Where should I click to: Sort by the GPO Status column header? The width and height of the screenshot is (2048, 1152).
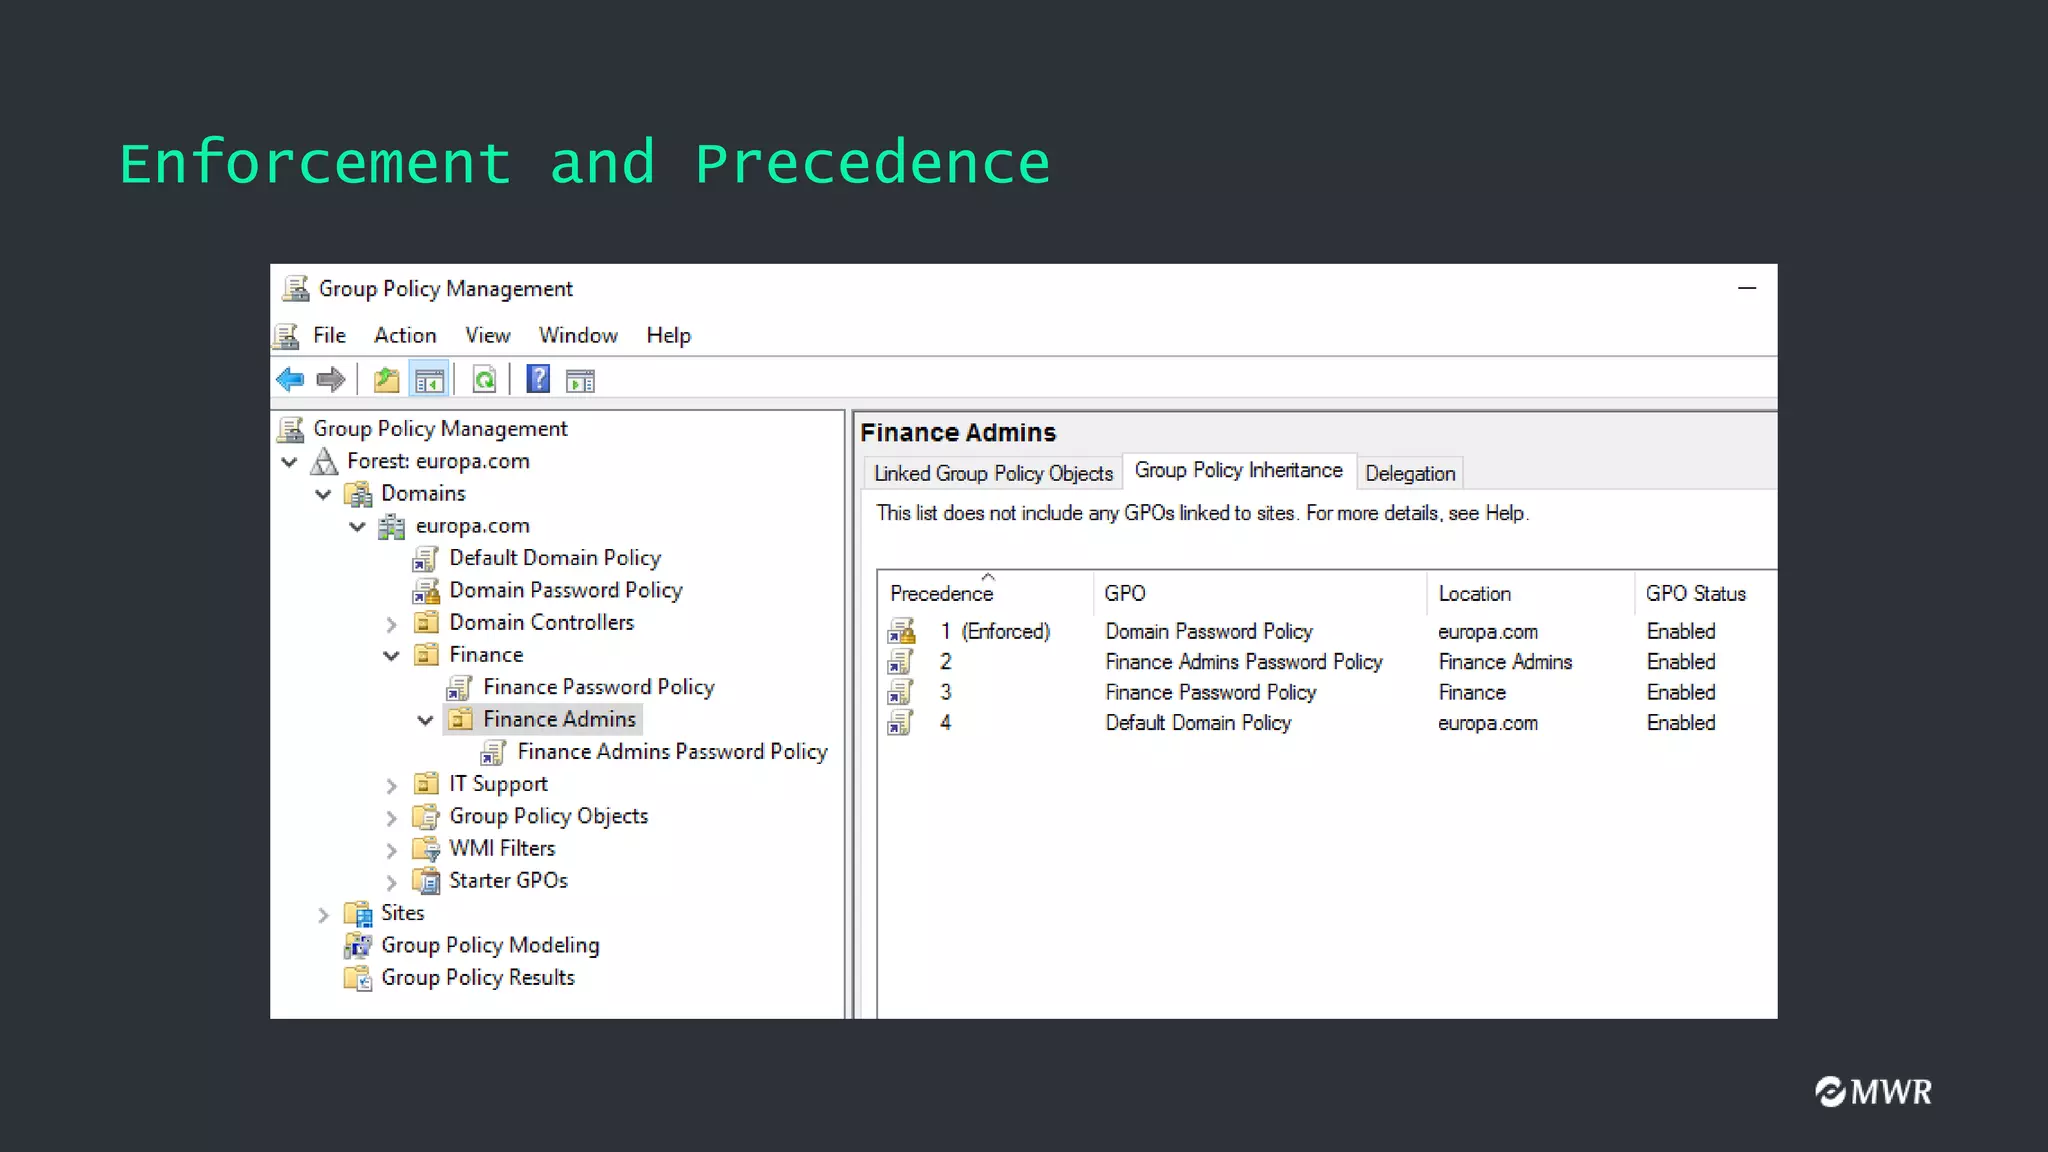(1705, 593)
